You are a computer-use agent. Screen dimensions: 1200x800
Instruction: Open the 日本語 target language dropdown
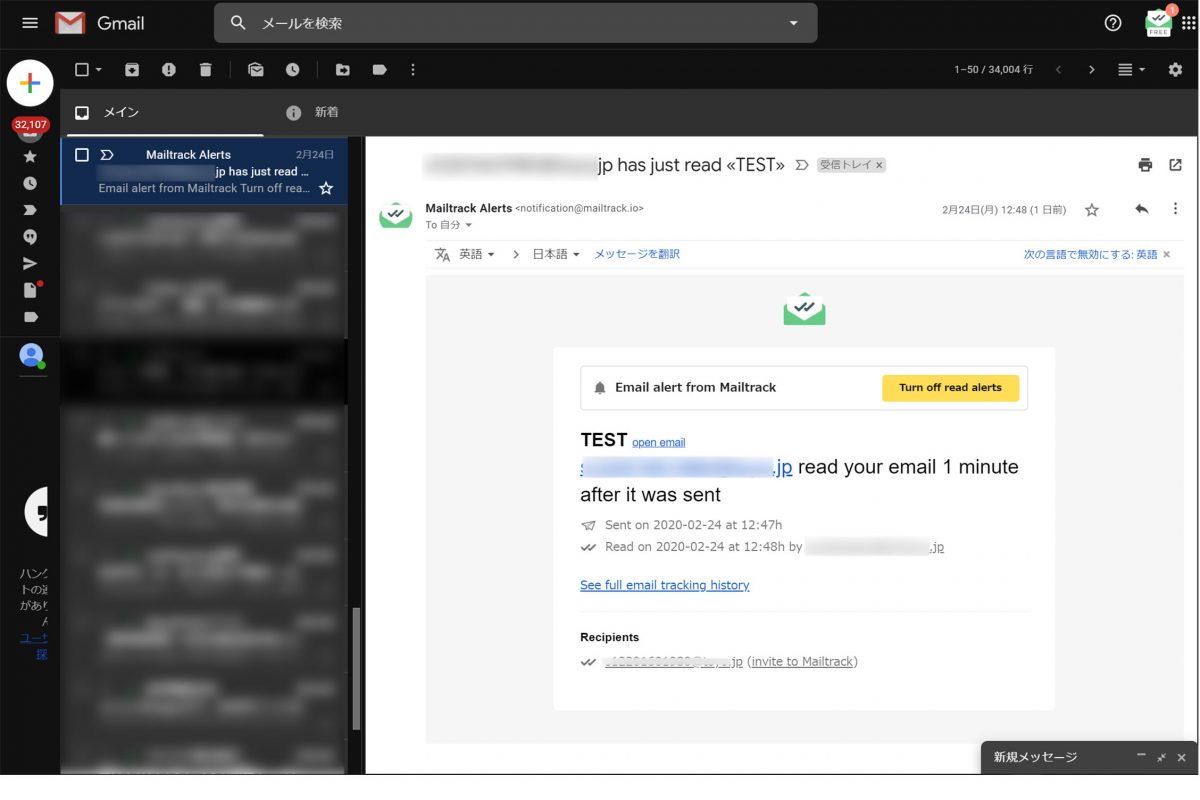click(556, 254)
